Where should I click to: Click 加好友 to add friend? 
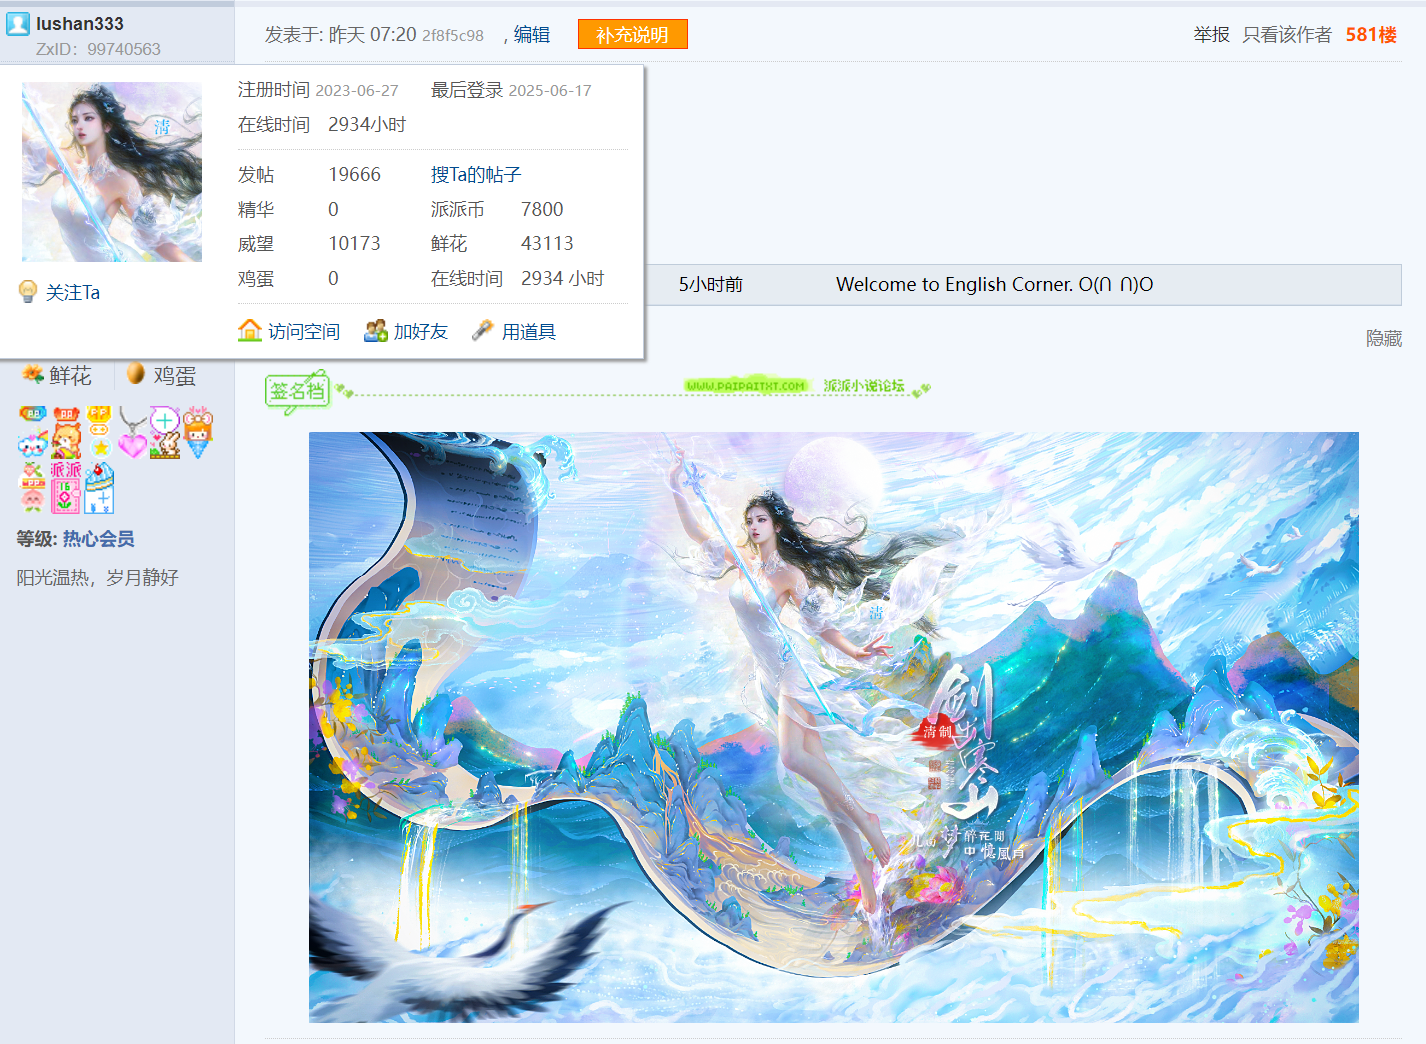[421, 331]
